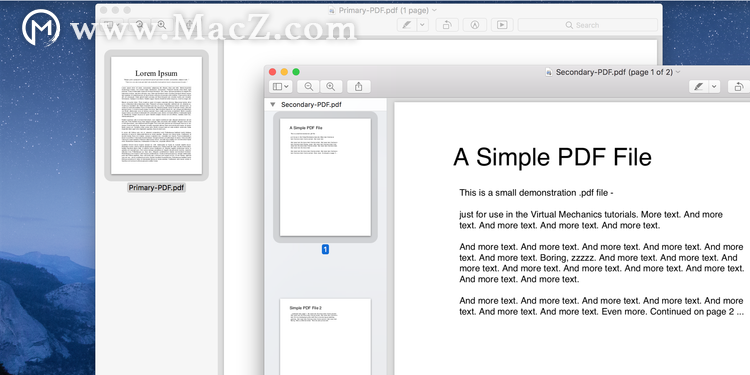
Task: Click text "This is a small demonstration .pdf file -"
Action: tap(536, 193)
